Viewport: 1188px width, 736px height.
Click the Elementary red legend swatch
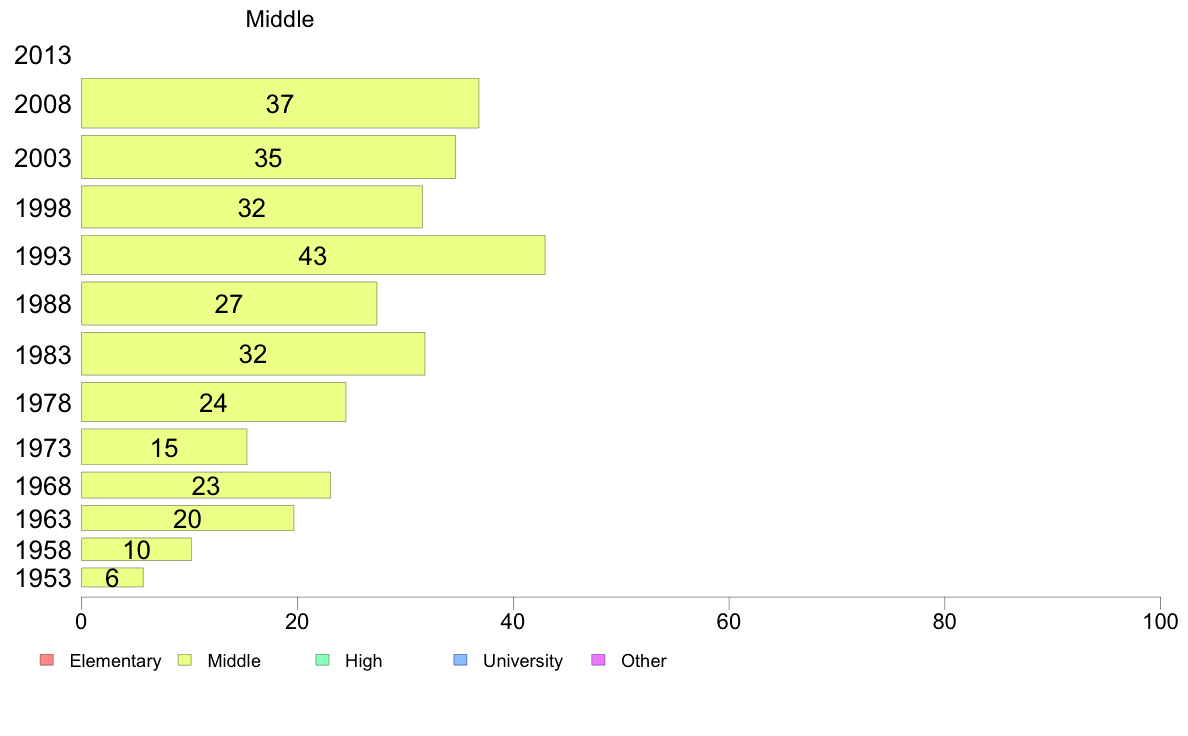coord(47,660)
